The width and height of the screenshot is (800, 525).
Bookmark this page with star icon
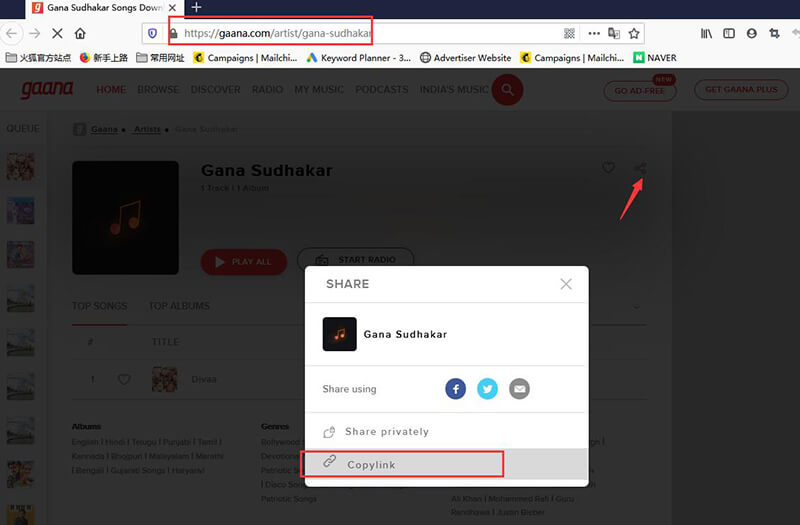pos(634,34)
